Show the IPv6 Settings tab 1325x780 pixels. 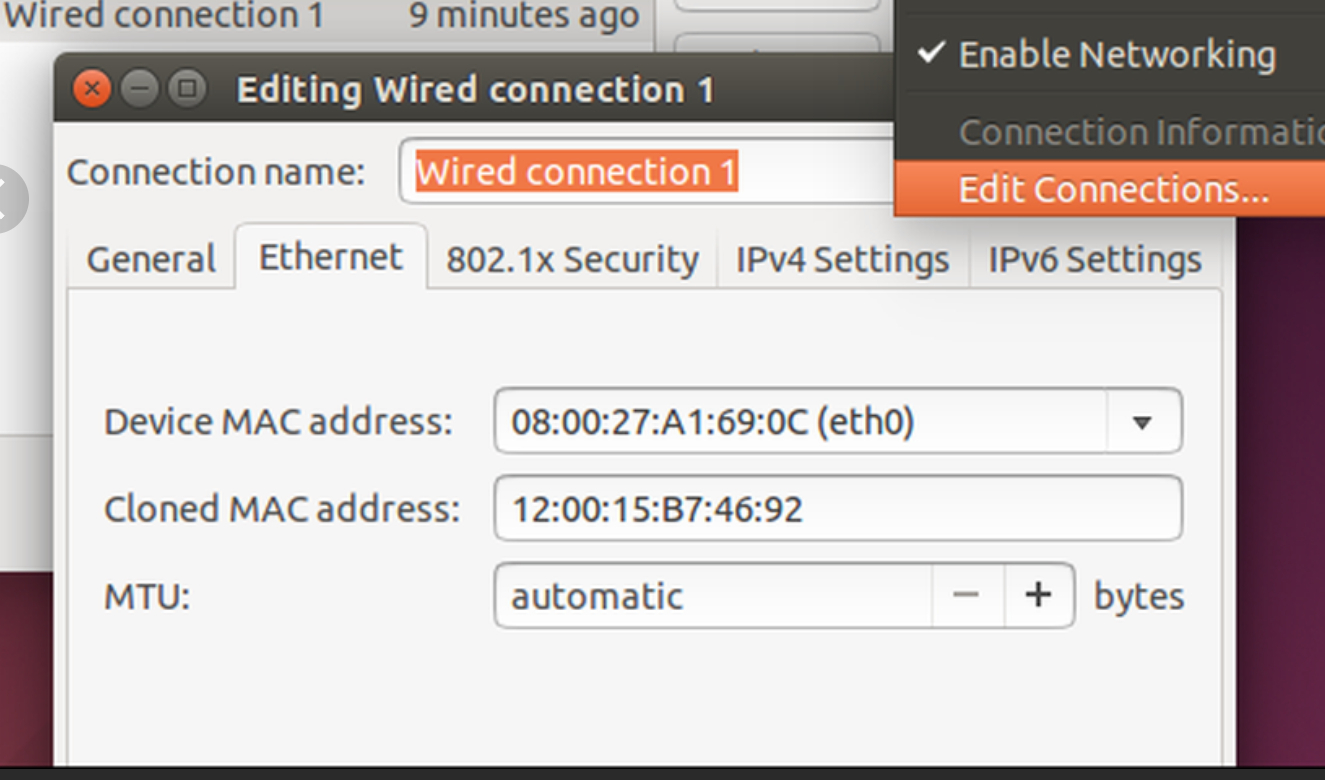[x=1095, y=260]
